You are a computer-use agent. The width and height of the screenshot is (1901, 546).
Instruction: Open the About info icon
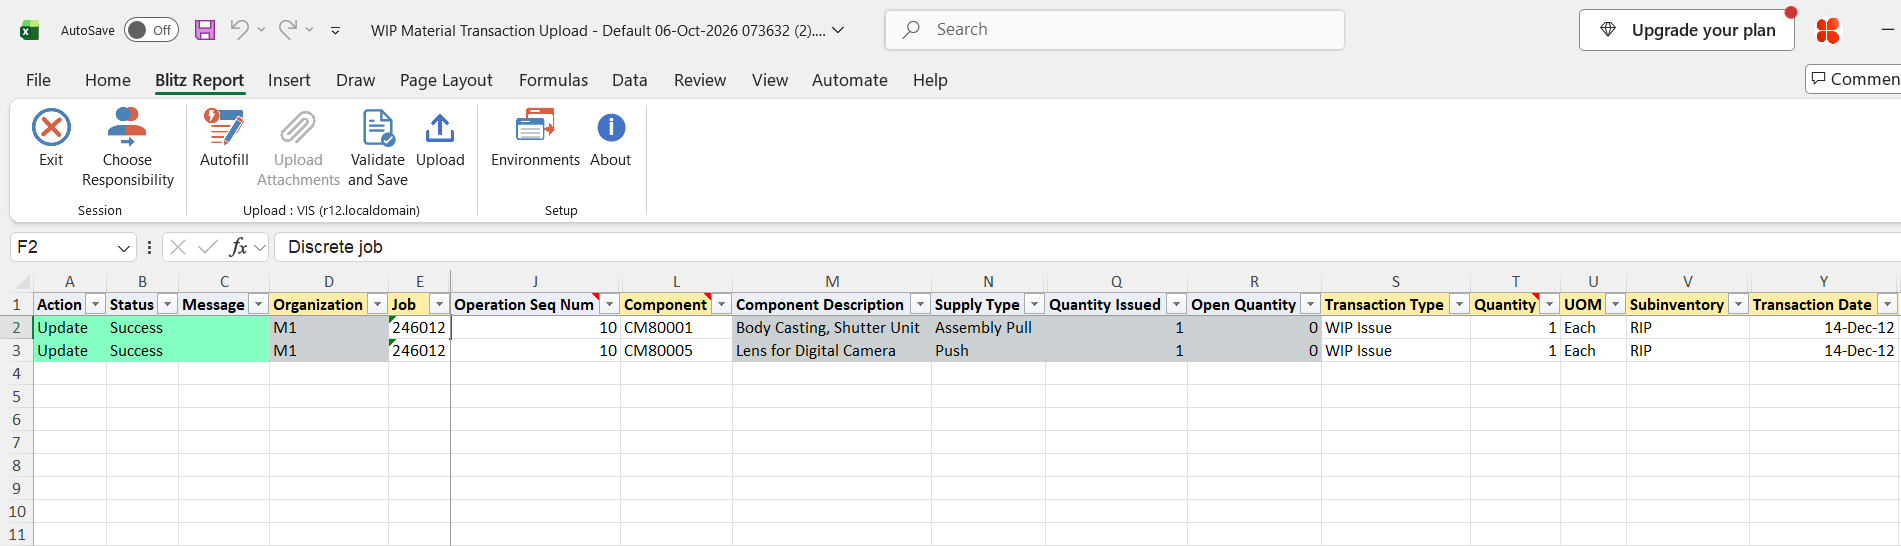click(x=611, y=128)
